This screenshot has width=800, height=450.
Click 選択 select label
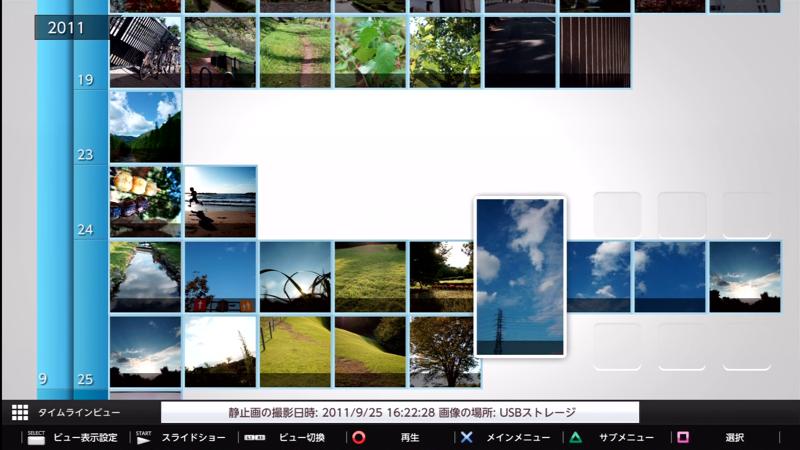(x=734, y=438)
